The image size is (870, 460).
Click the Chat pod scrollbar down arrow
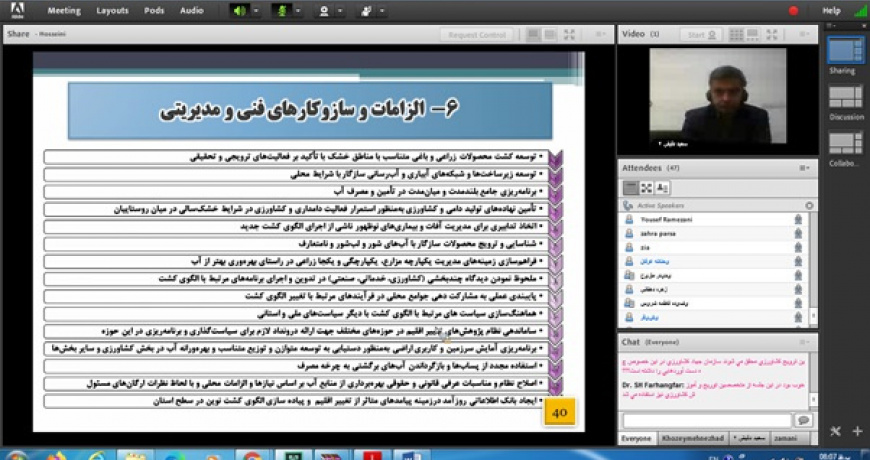coord(814,400)
